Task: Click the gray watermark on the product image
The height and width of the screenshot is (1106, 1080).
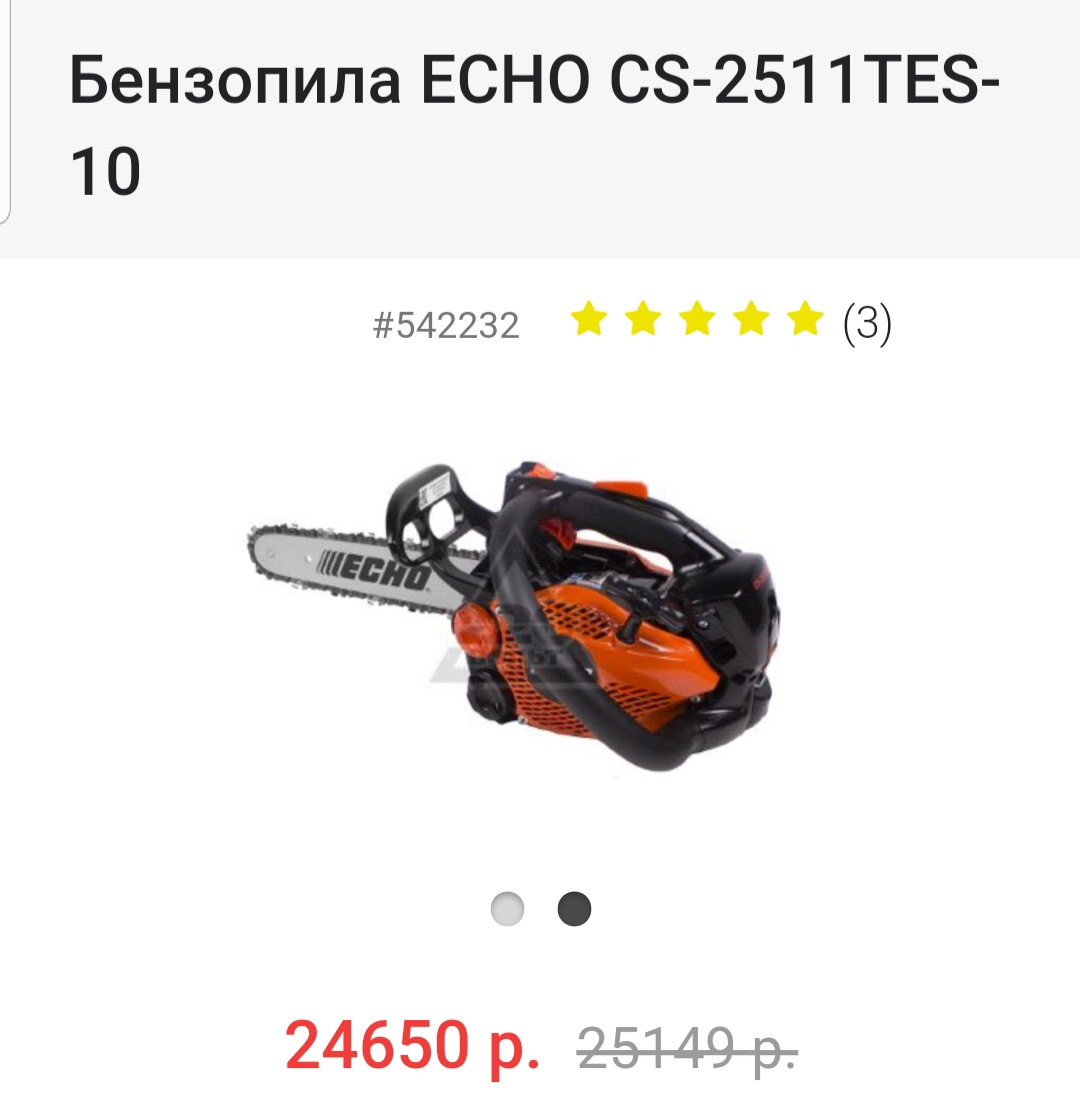Action: (x=502, y=647)
